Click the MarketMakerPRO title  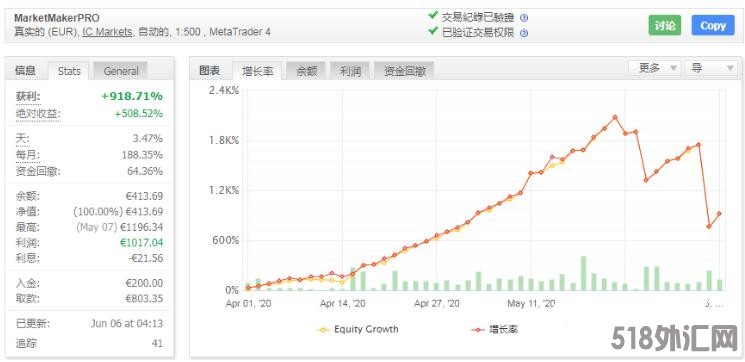[x=57, y=19]
